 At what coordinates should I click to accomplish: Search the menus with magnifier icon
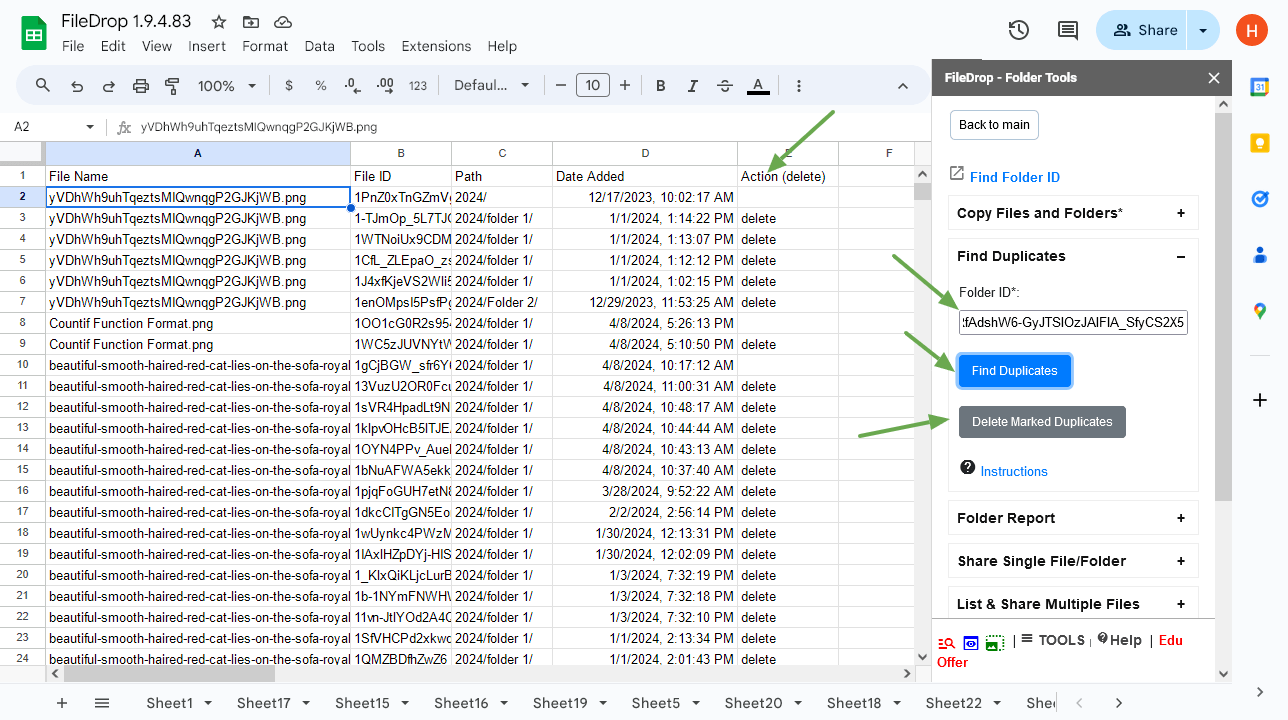(x=43, y=86)
